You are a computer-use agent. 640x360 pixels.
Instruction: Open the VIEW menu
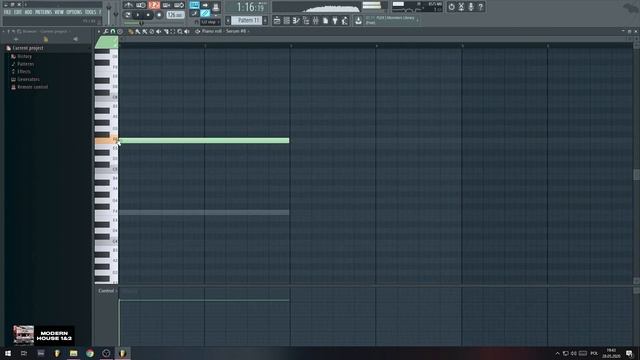point(59,12)
